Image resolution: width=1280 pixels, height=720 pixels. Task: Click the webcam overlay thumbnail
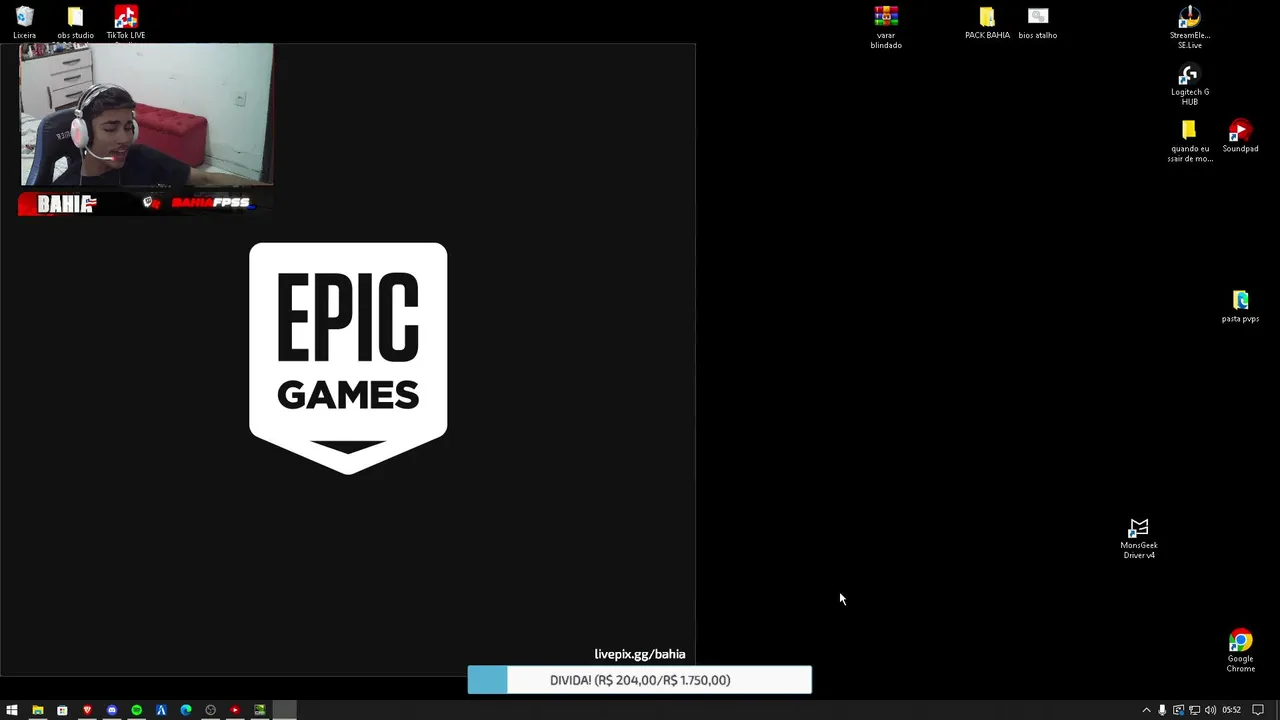(146, 114)
